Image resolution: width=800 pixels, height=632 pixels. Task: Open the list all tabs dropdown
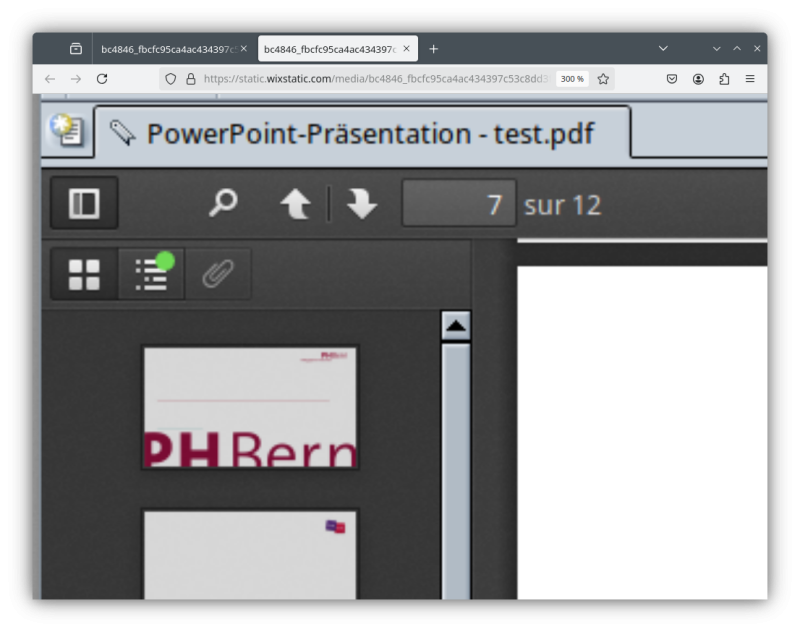coord(663,49)
